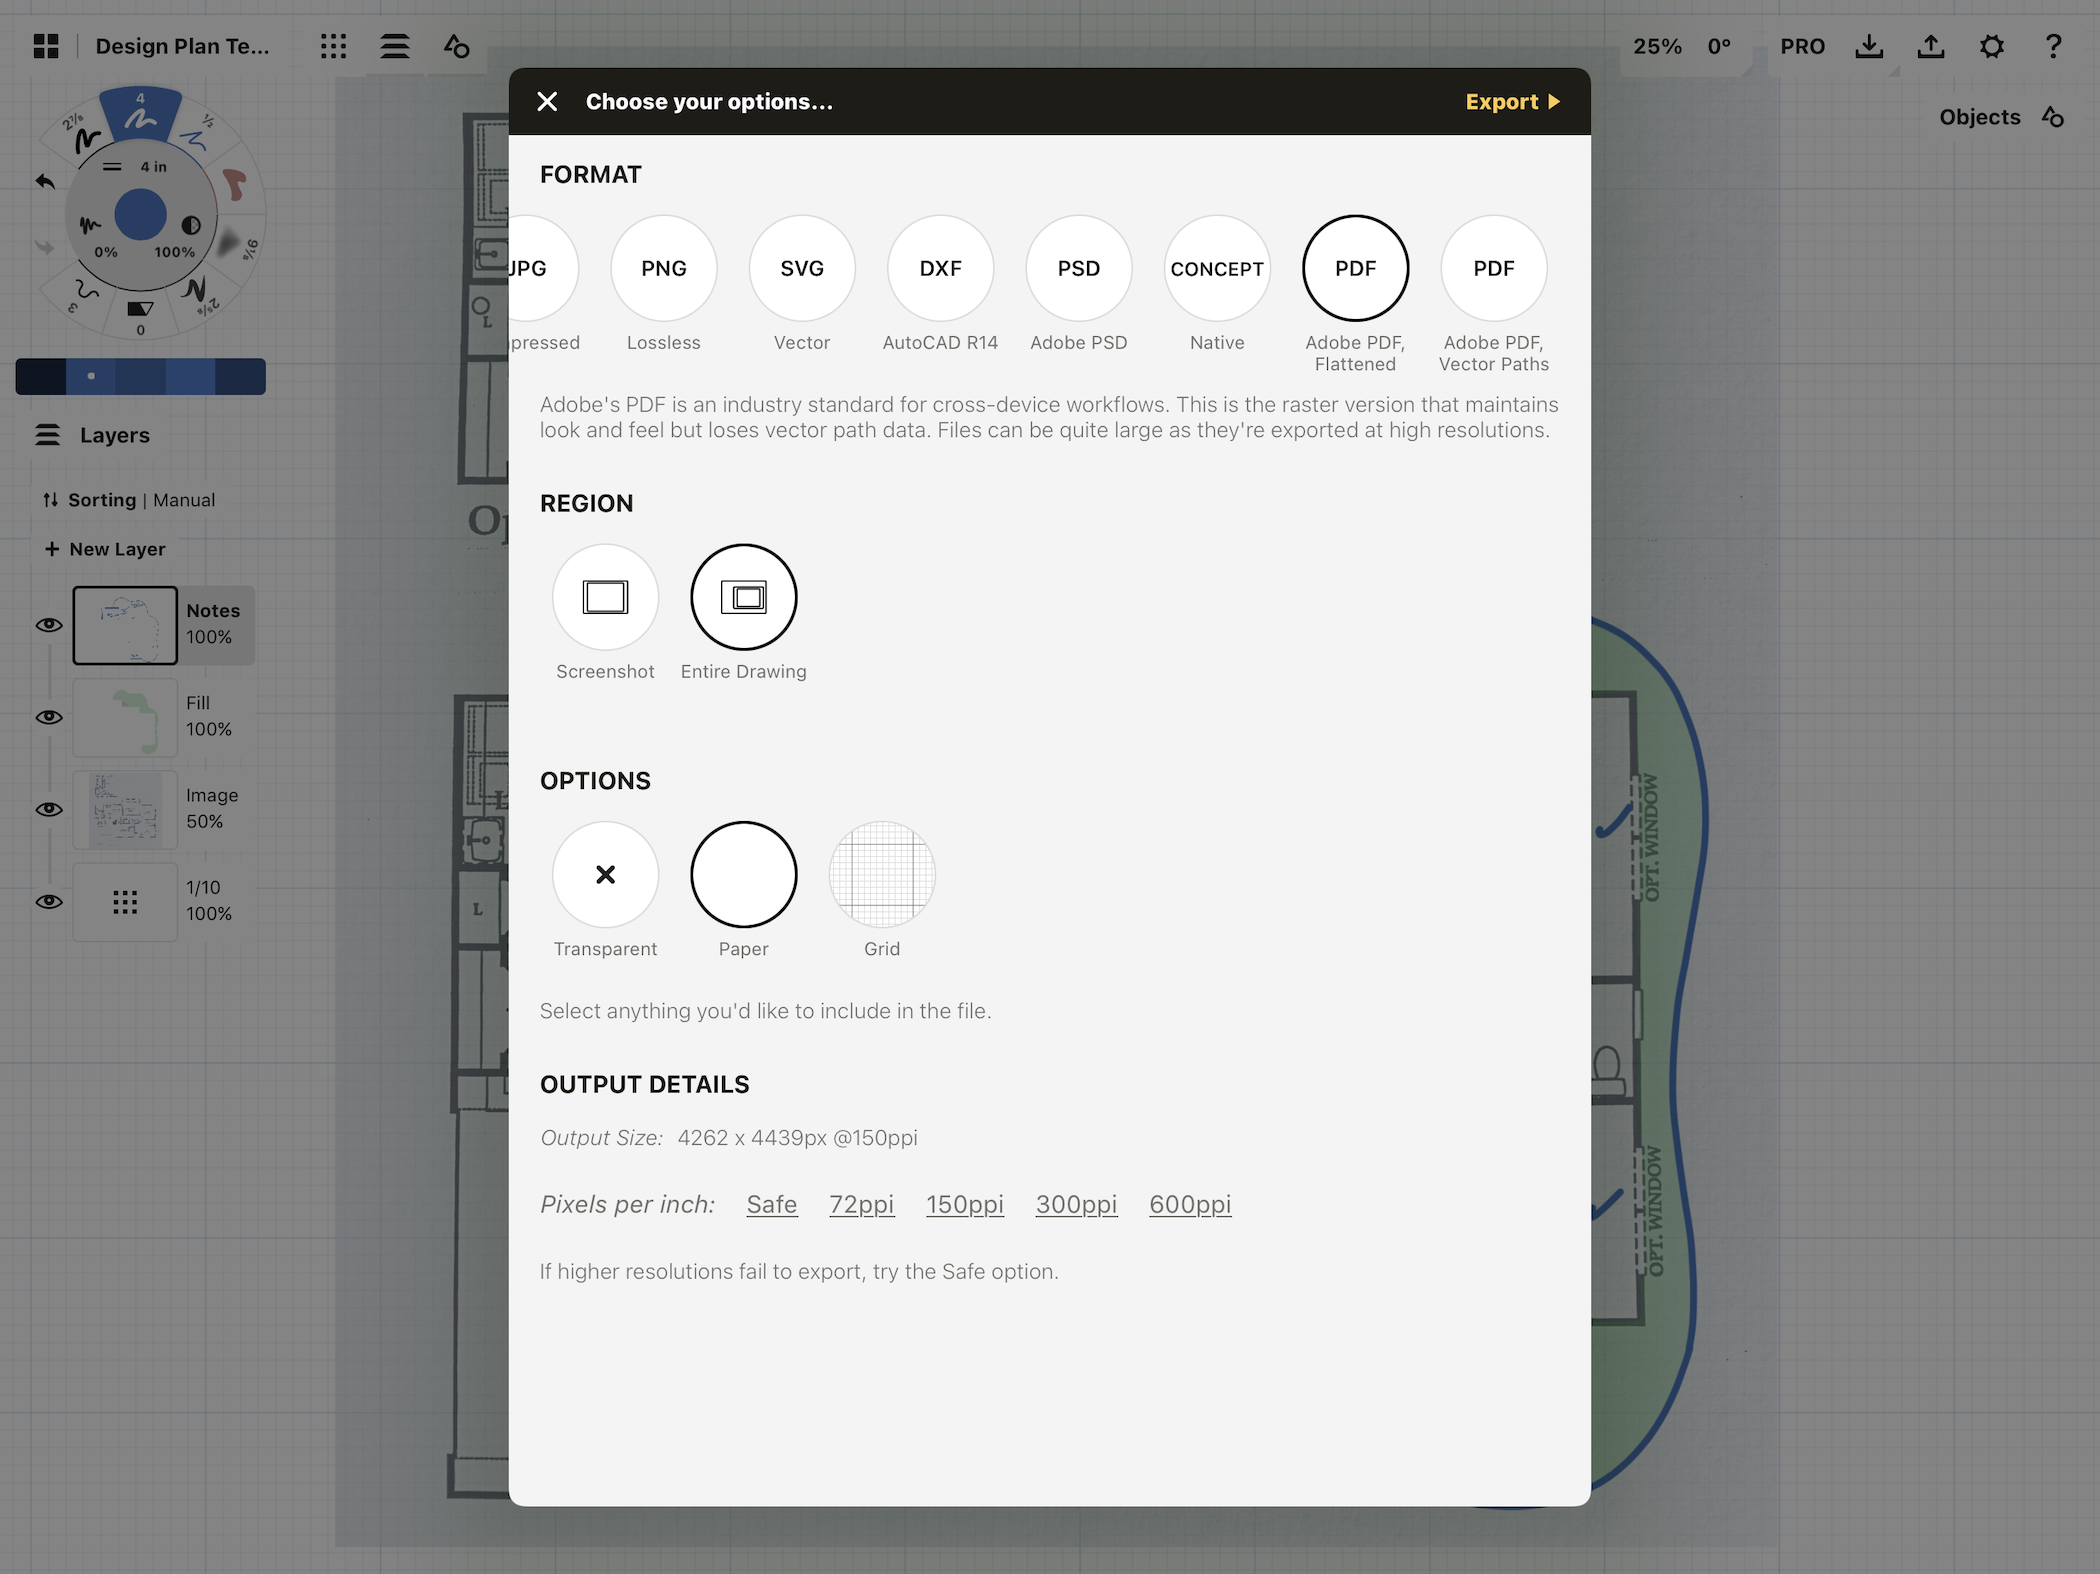Hide the Image layer
The width and height of the screenshot is (2100, 1574).
[49, 809]
